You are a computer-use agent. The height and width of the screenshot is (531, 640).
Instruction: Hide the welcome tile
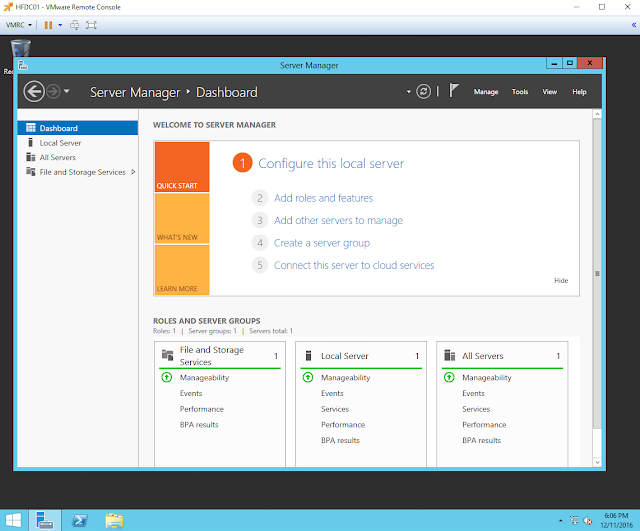tap(561, 280)
